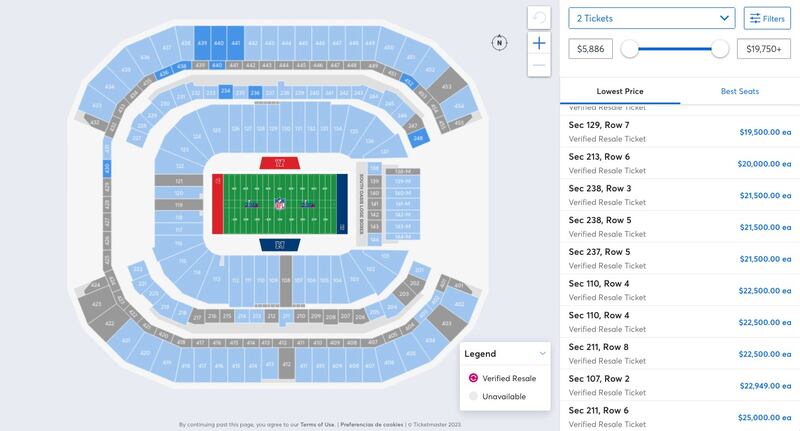Collapse the Legend panel with its chevron
Viewport: 800px width, 431px height.
[542, 353]
